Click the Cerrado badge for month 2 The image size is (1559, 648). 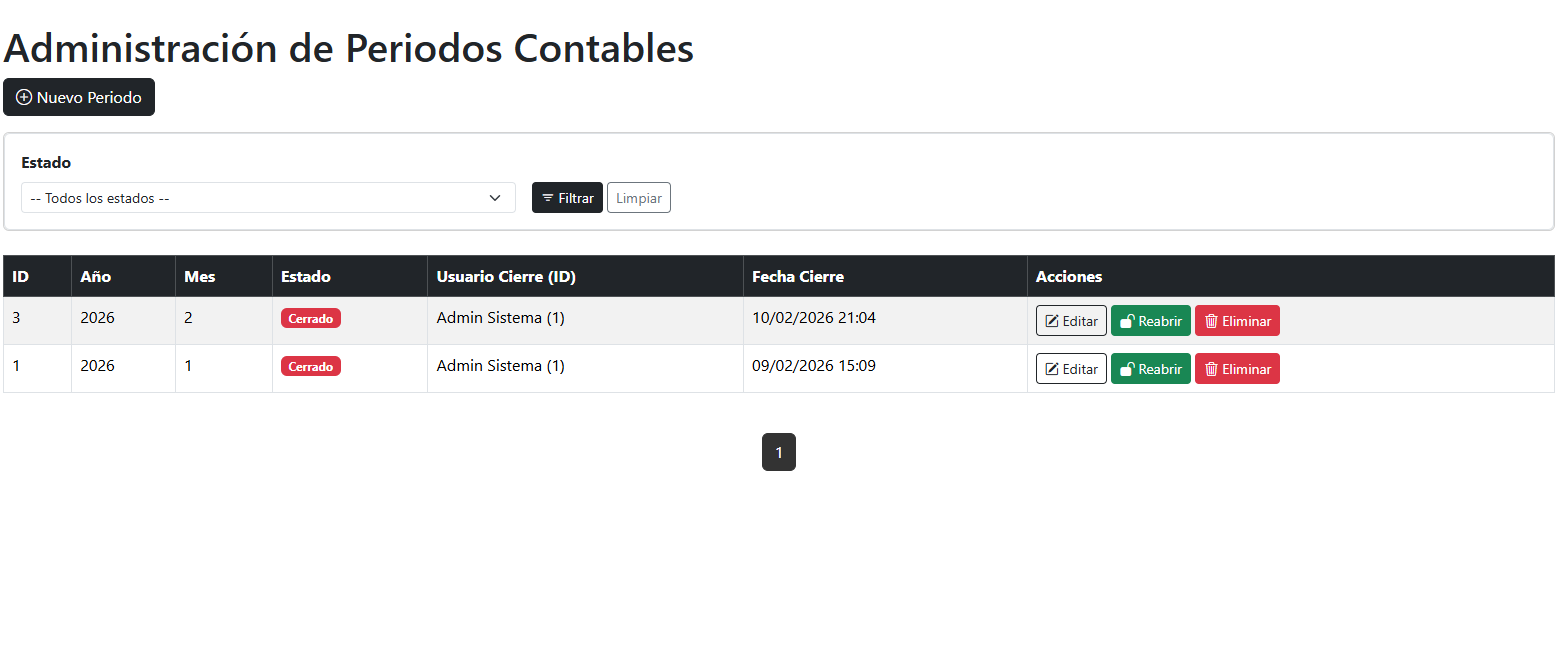(x=311, y=319)
